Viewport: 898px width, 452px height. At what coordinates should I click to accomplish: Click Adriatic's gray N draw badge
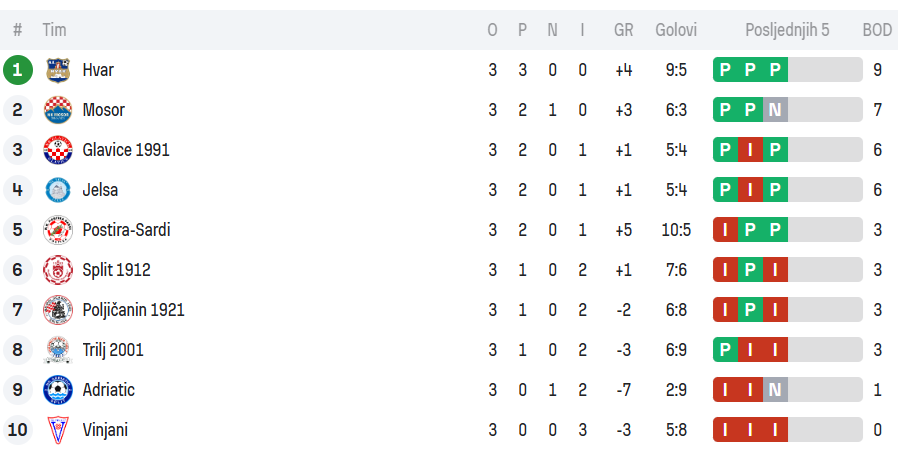click(775, 390)
